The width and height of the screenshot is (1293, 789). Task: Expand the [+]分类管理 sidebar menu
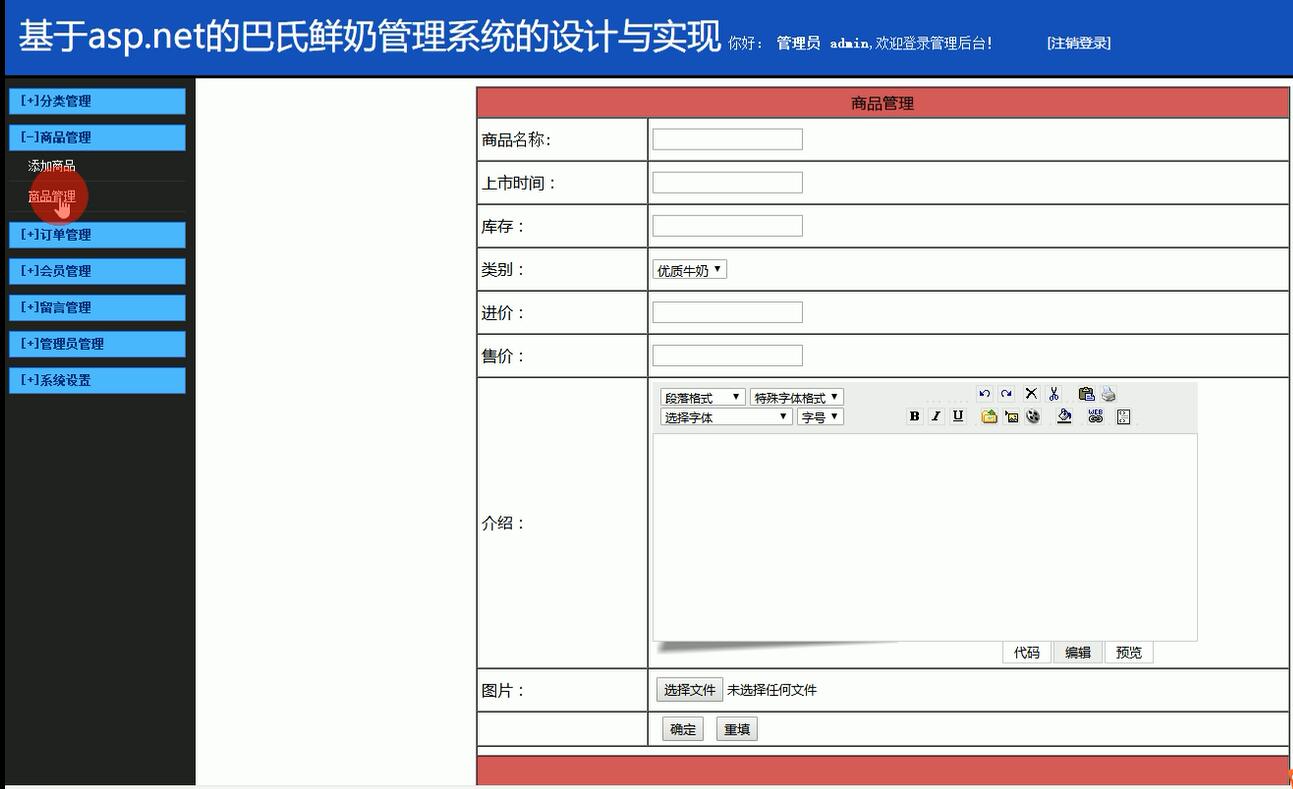[x=97, y=101]
